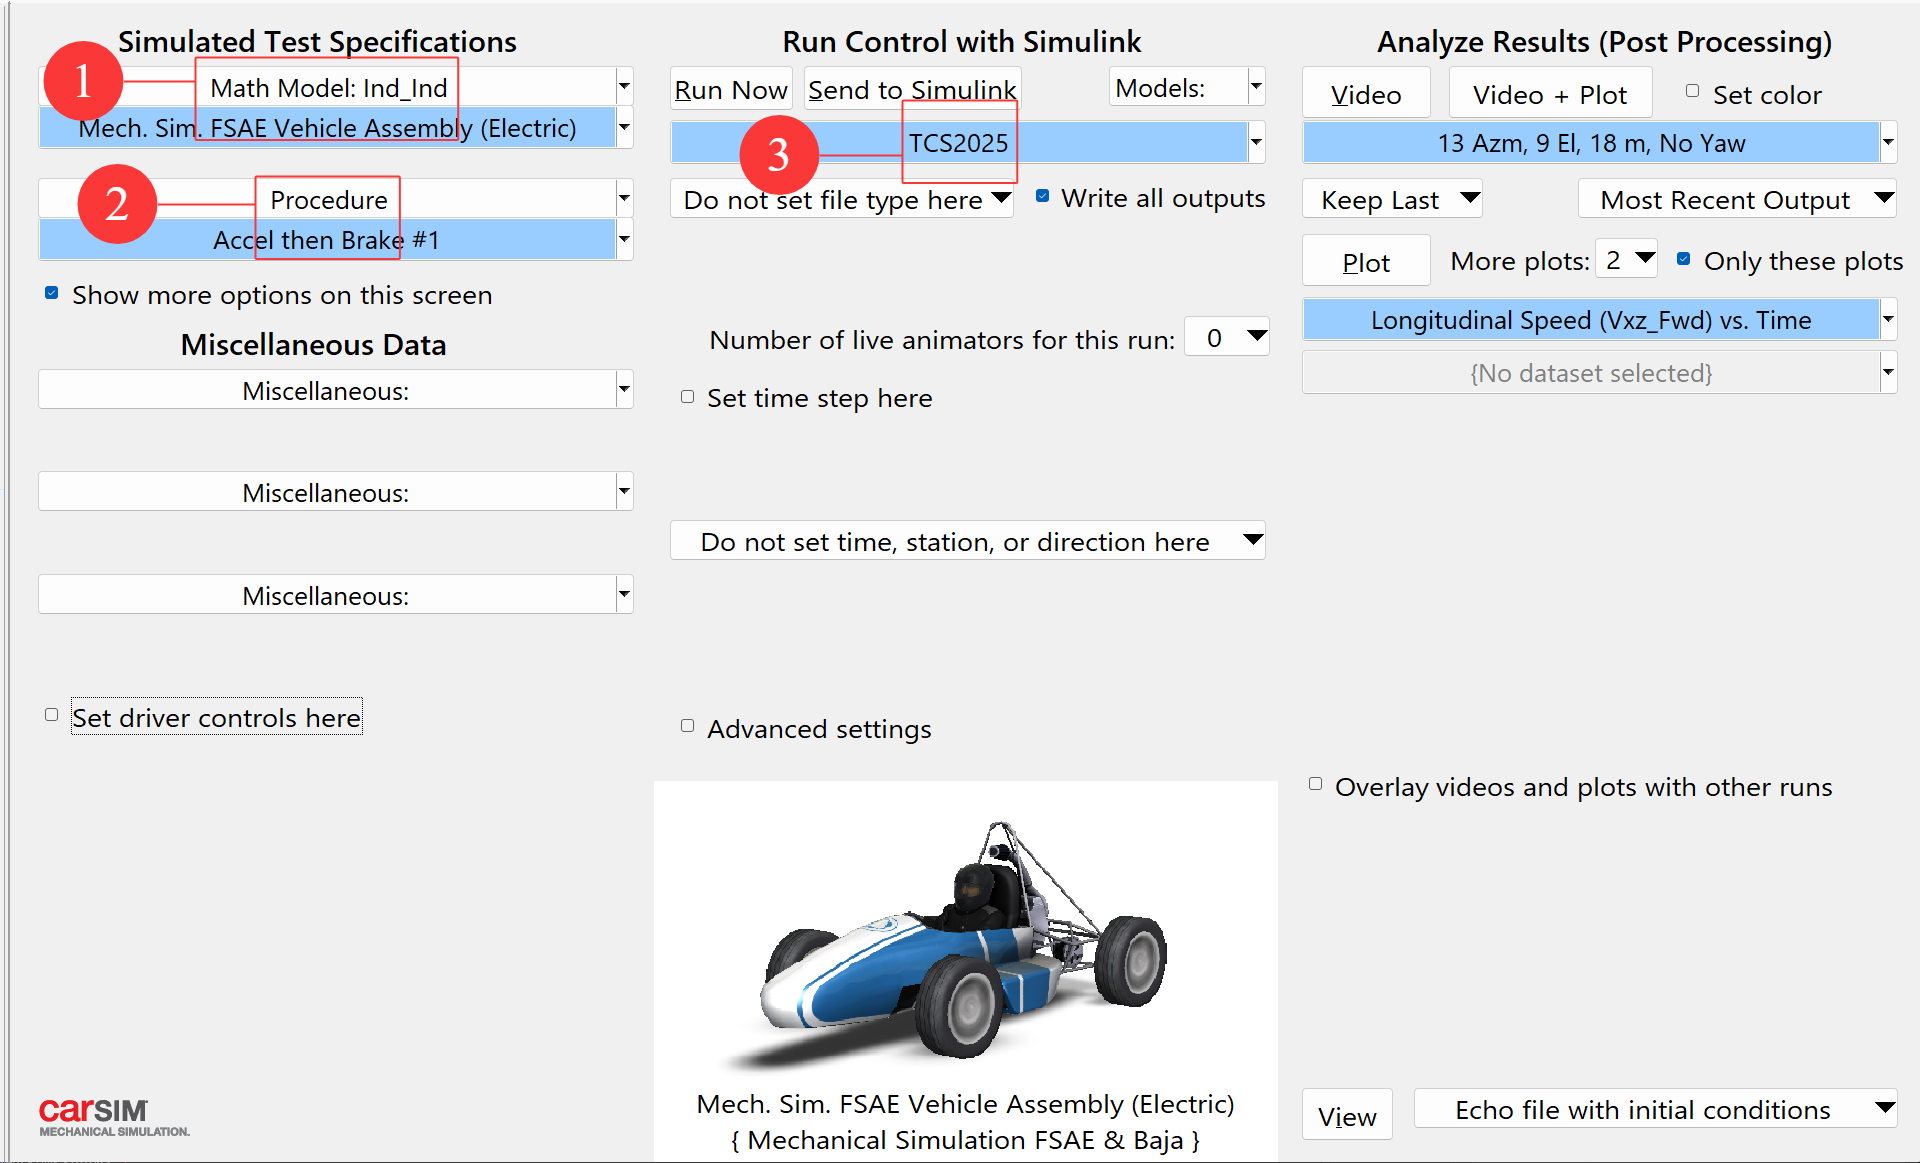This screenshot has height=1163, width=1920.
Task: Open arrow next to camera setup field
Action: 1888,143
